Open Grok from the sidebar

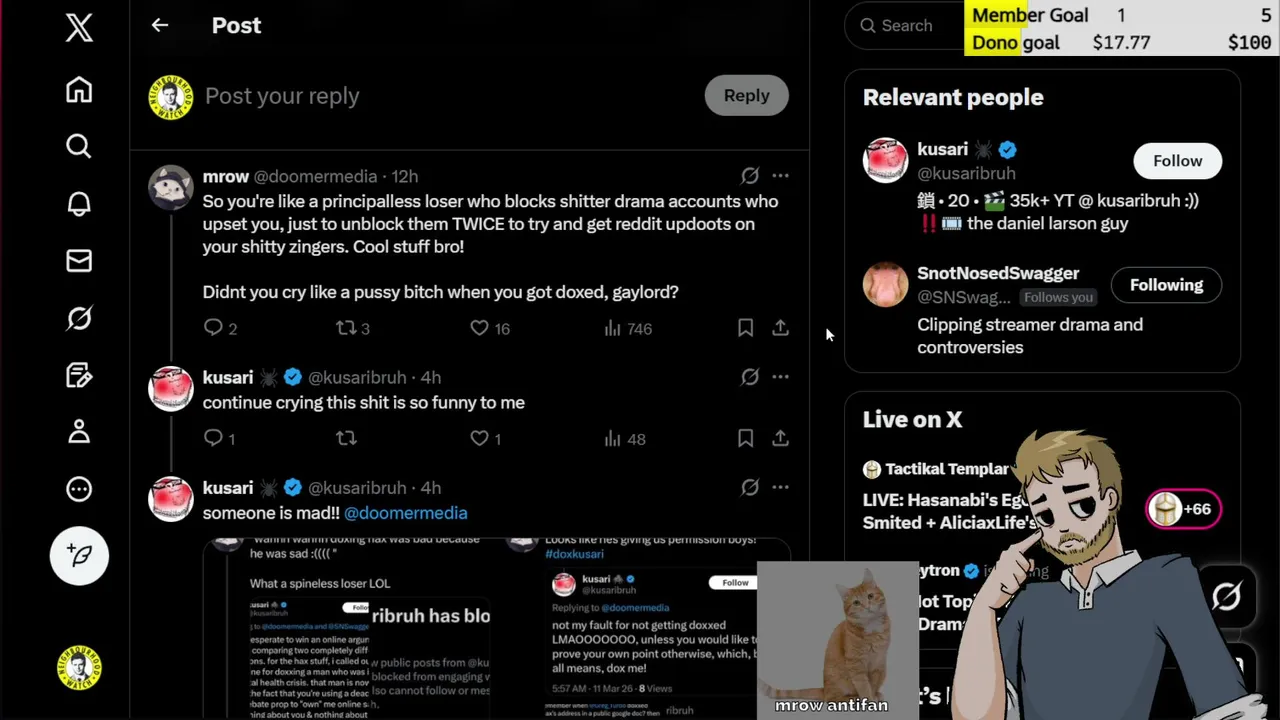click(79, 318)
